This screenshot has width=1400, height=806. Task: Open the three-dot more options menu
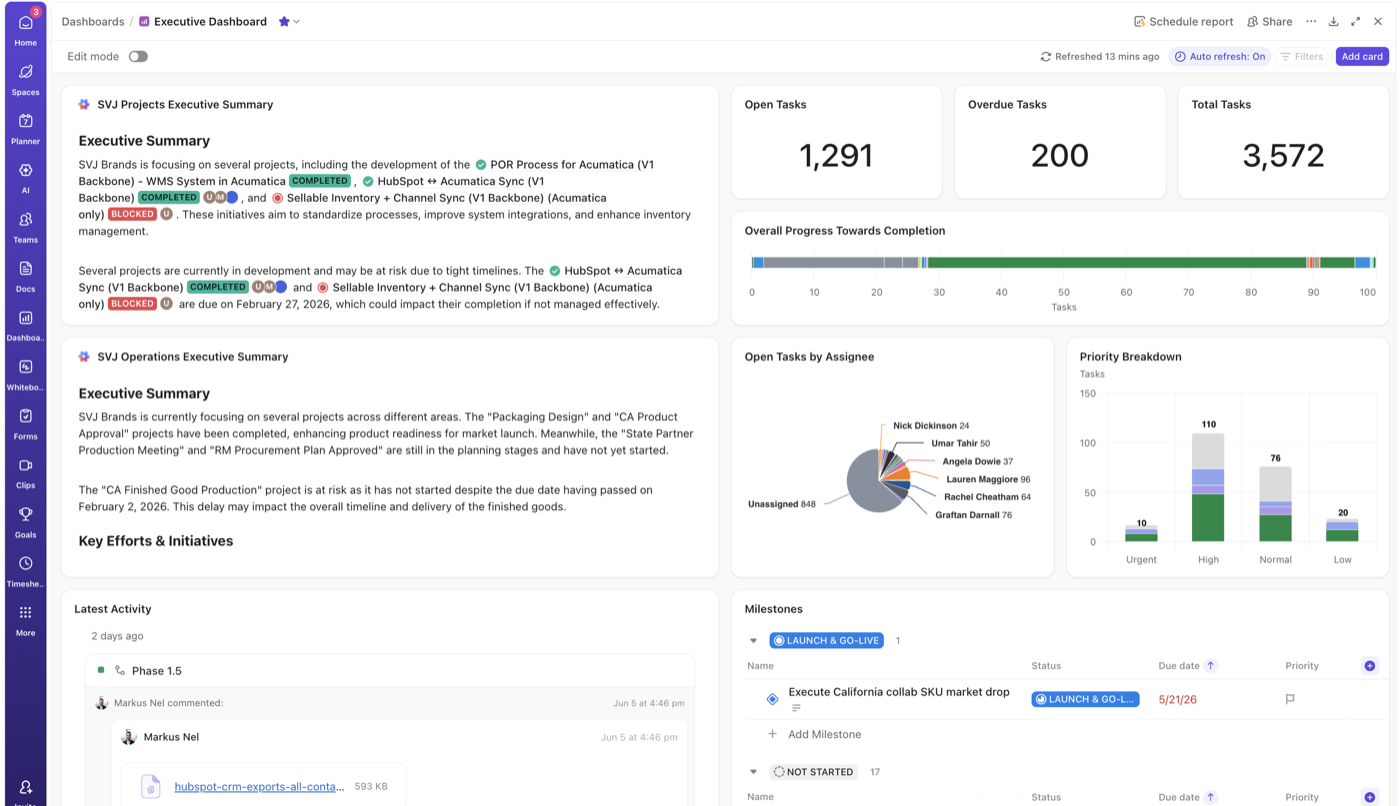pos(1311,21)
